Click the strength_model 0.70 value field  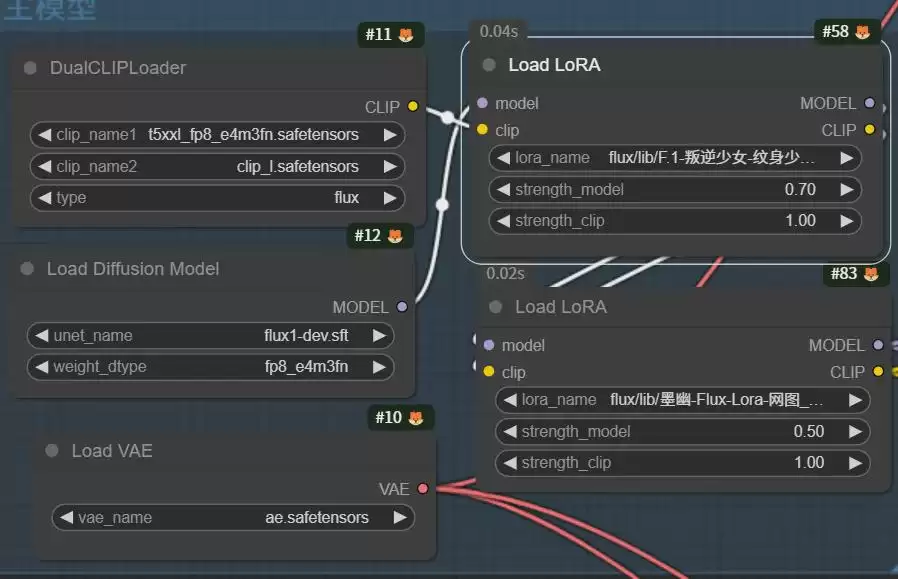(675, 190)
